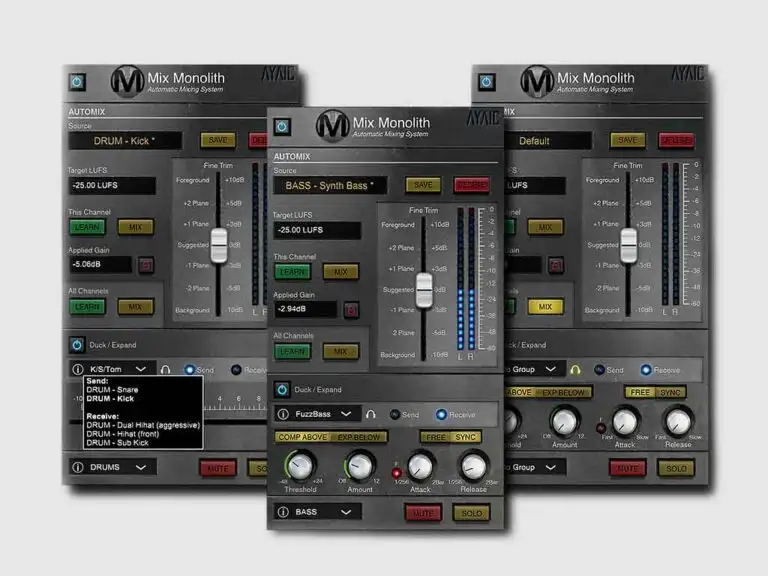
Task: Click the headphones icon next to FuzzBass
Action: pyautogui.click(x=371, y=414)
